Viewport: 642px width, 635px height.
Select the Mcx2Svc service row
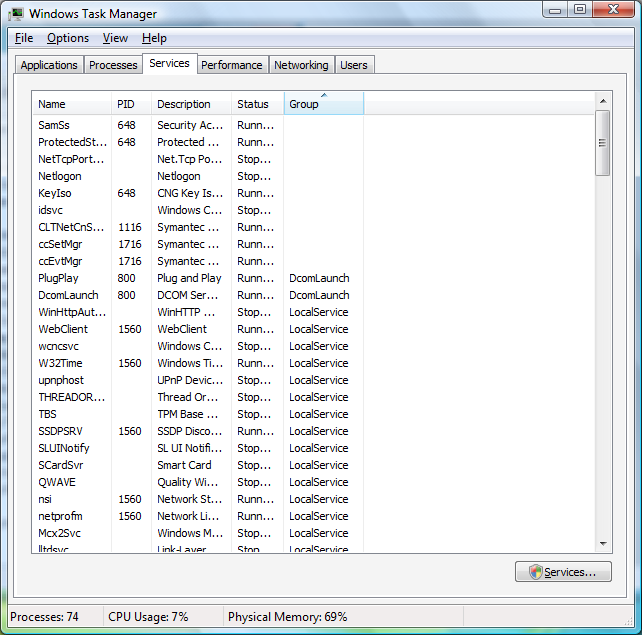tap(198, 533)
